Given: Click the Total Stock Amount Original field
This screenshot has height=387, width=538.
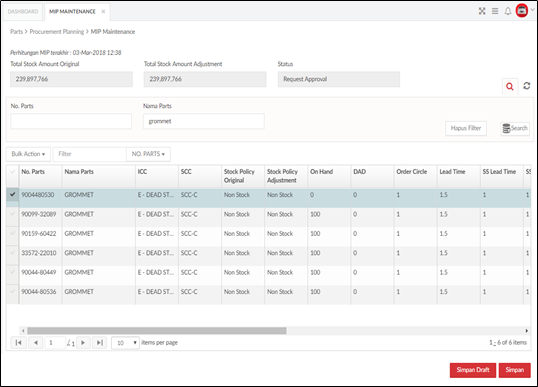Looking at the screenshot, I should pos(71,79).
